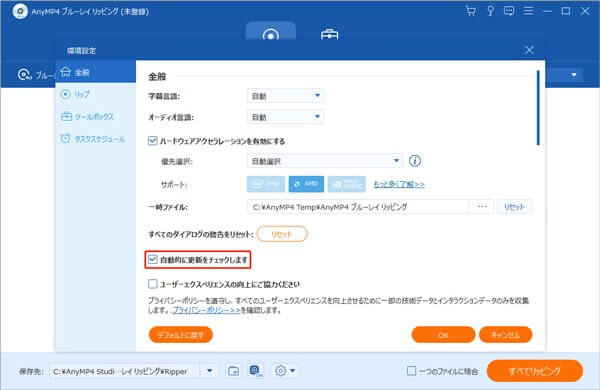Click the 一時ファイル path field
Image resolution: width=600 pixels, height=390 pixels.
tap(358, 207)
